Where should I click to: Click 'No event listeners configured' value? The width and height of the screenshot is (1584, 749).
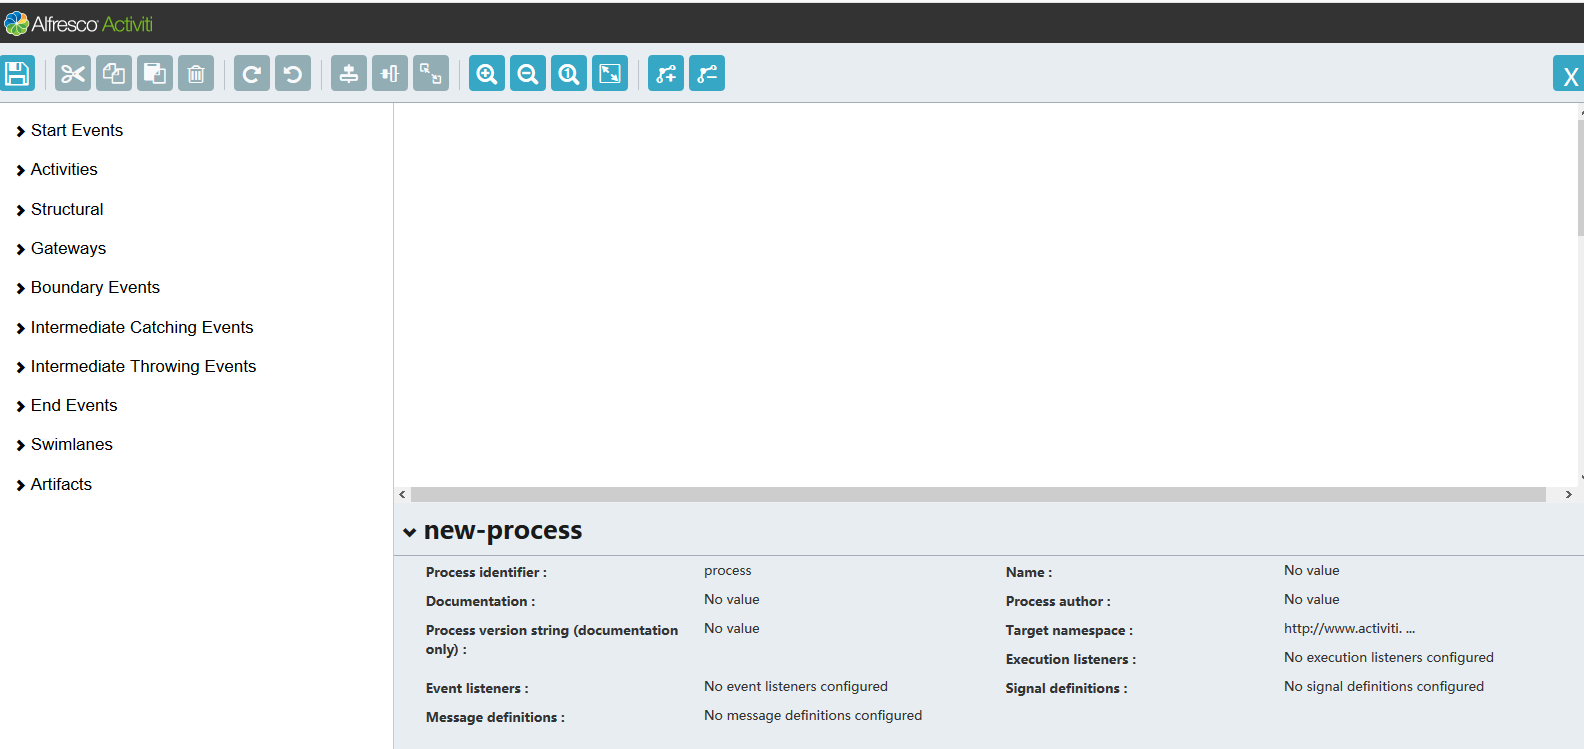(796, 687)
